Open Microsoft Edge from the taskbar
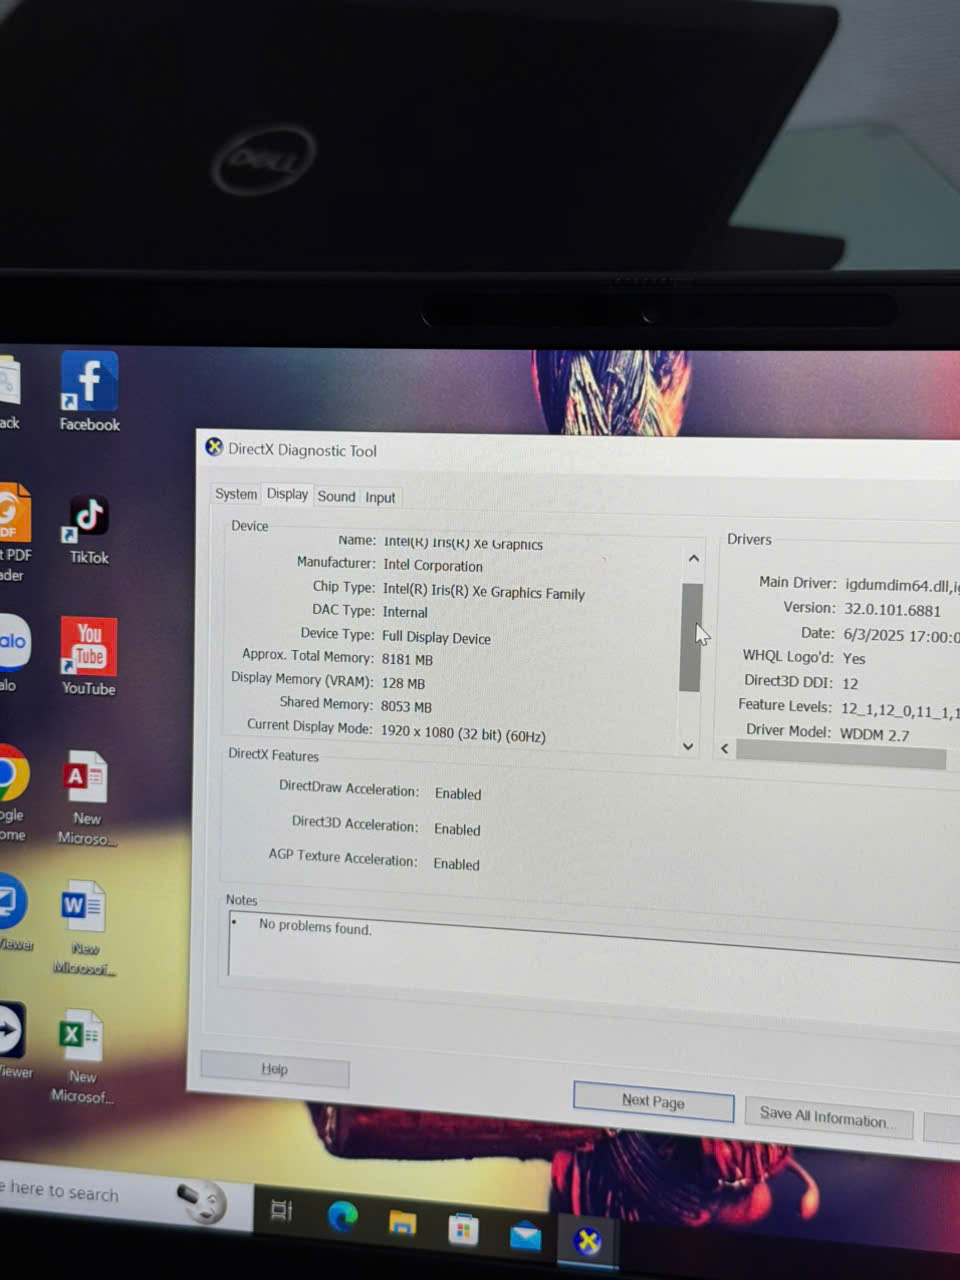The height and width of the screenshot is (1280, 960). 342,1216
